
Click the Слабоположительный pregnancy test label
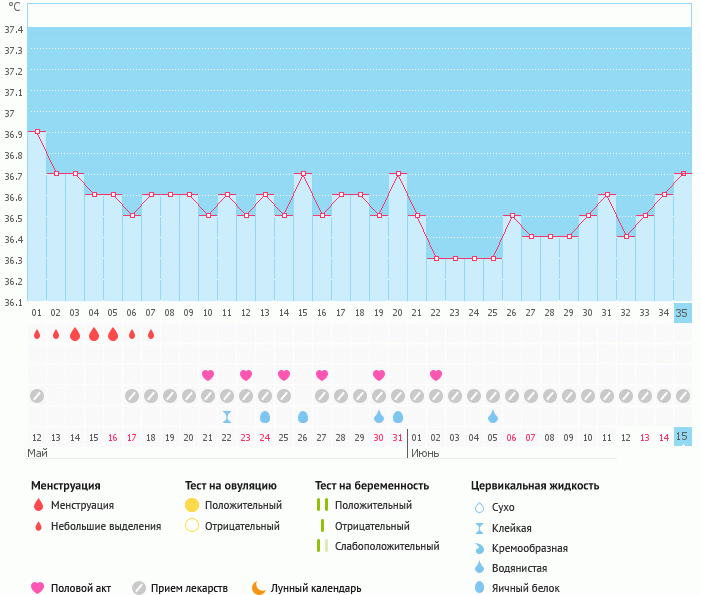click(387, 546)
